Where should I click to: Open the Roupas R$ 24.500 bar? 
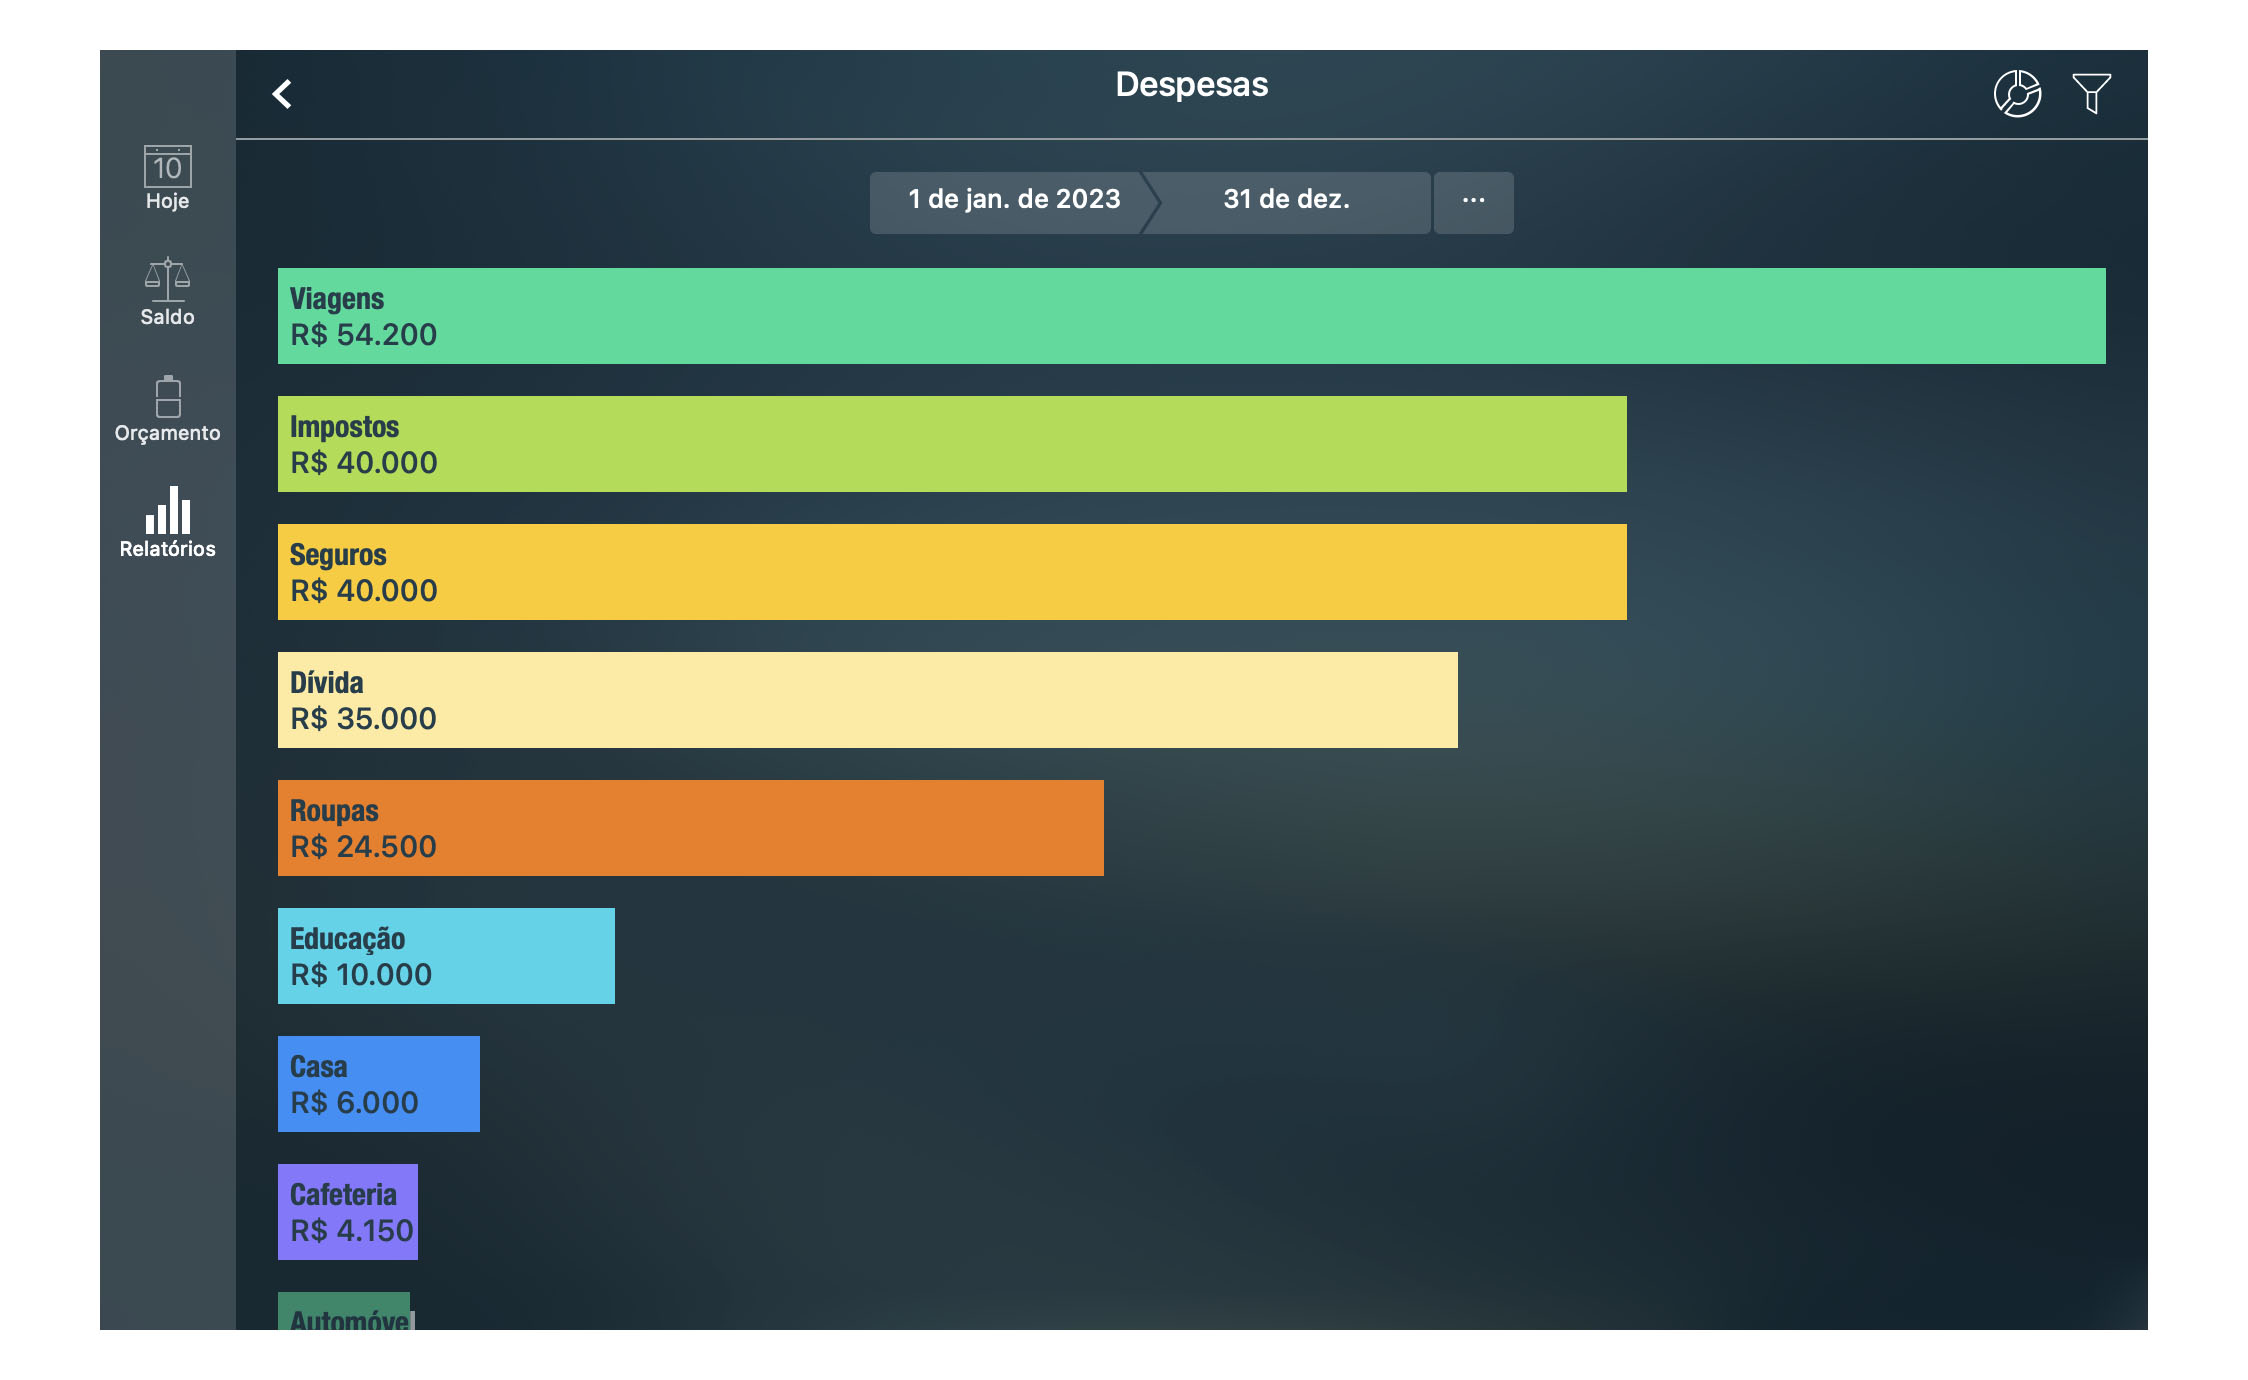[691, 828]
